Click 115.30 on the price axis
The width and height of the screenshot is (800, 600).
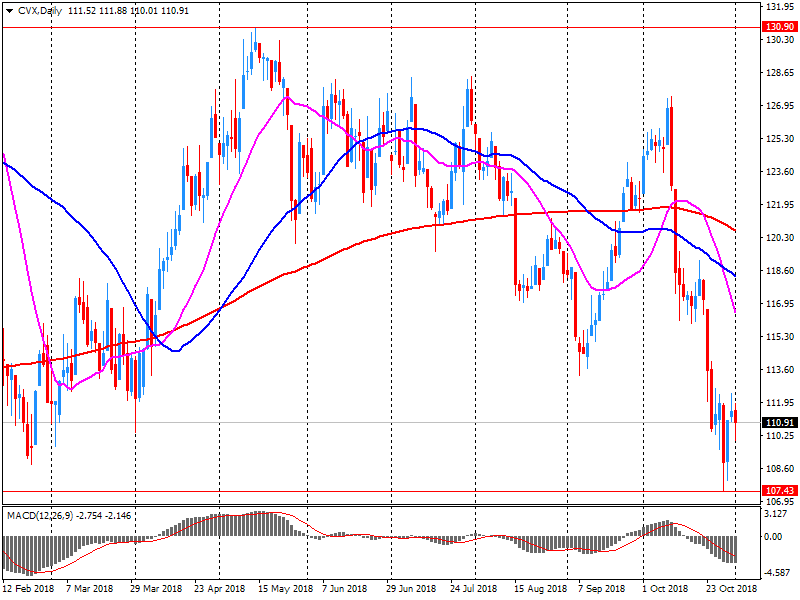778,337
